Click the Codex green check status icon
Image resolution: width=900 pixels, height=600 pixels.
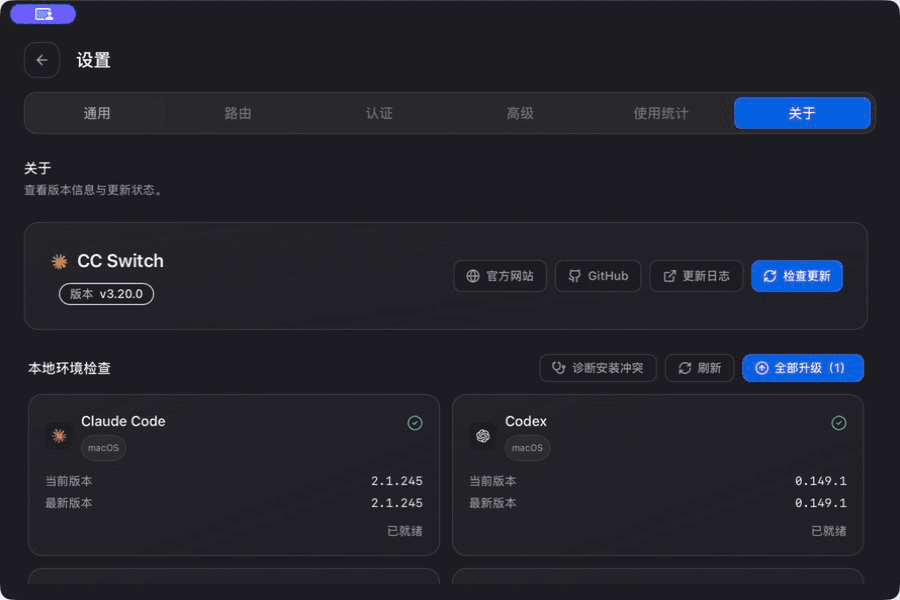(x=839, y=423)
